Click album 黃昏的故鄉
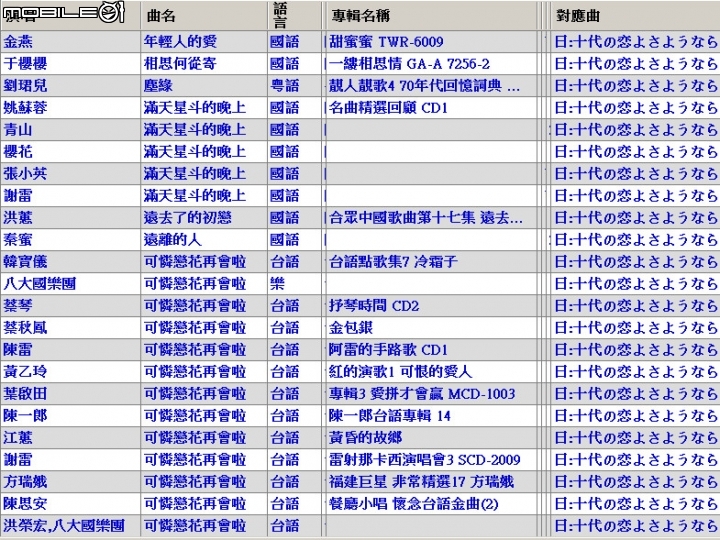The width and height of the screenshot is (720, 540). 366,438
